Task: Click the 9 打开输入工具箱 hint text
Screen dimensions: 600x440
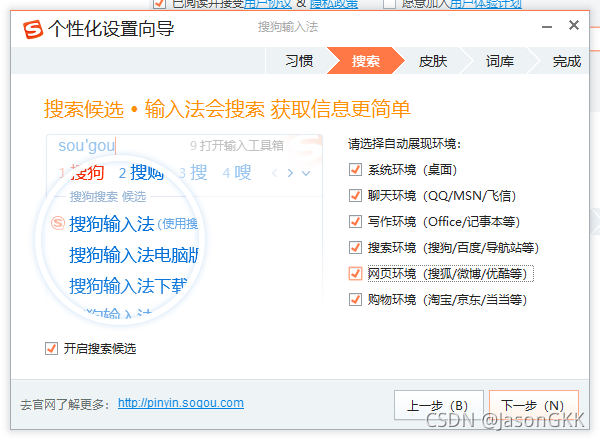Action: 237,145
